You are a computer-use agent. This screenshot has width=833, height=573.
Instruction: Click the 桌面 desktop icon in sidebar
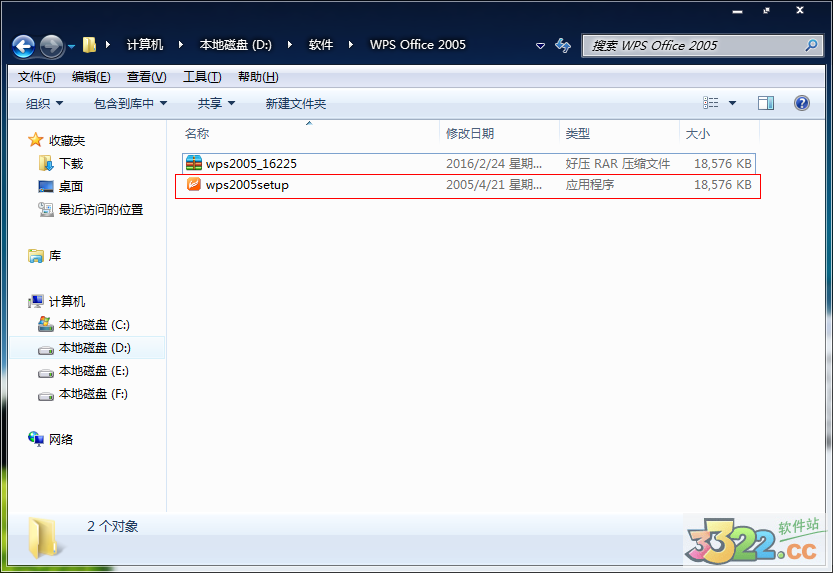click(46, 186)
